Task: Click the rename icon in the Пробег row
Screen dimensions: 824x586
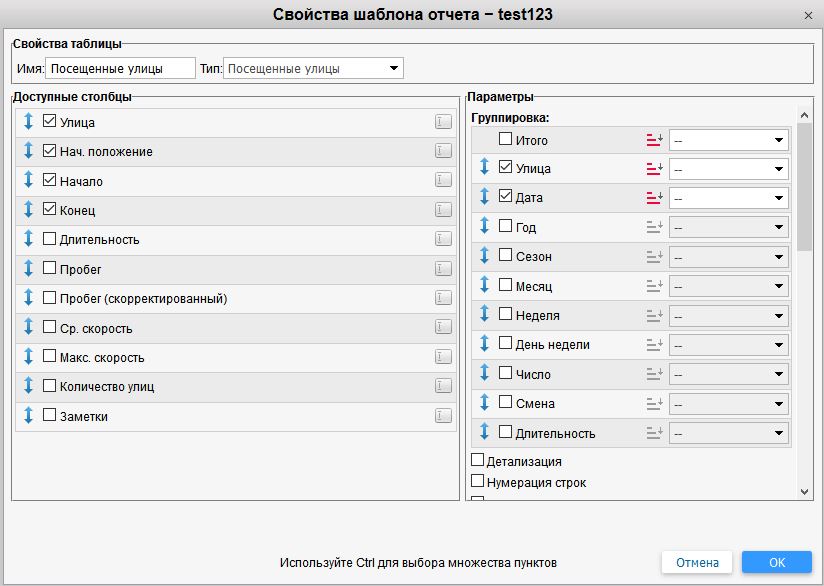Action: [443, 269]
